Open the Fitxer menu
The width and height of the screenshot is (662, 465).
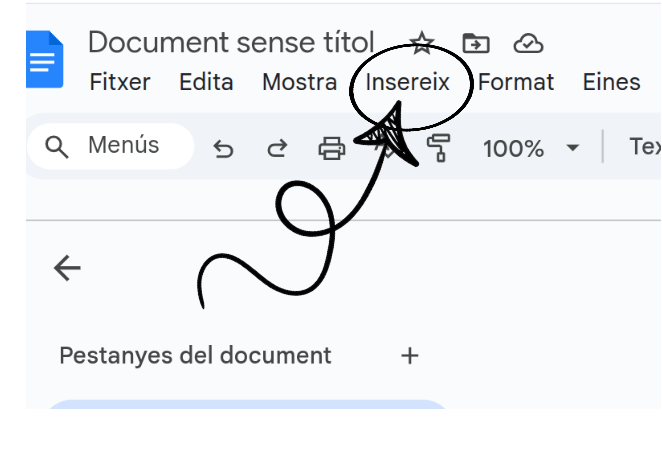(x=120, y=82)
